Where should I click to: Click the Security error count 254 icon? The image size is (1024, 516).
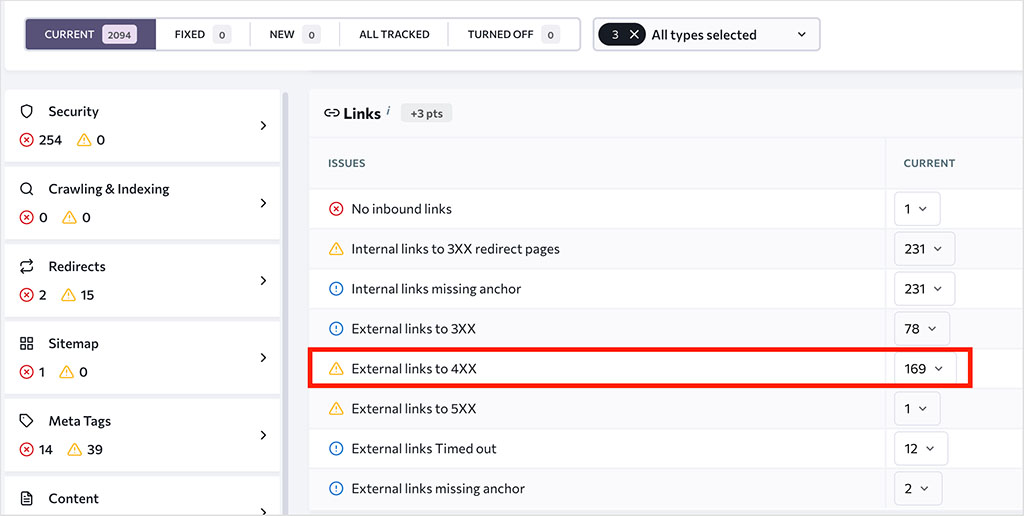pyautogui.click(x=26, y=140)
